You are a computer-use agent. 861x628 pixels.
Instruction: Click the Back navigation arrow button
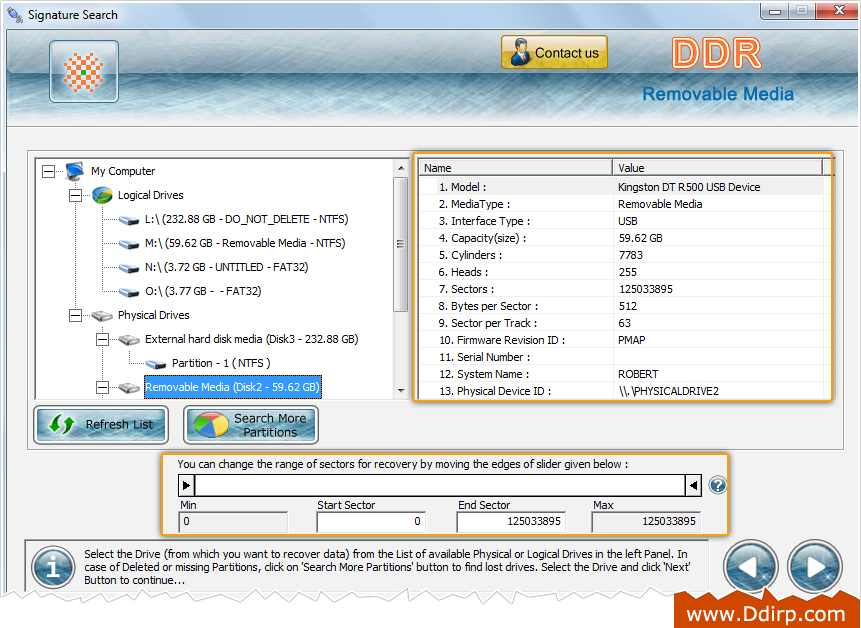point(750,566)
